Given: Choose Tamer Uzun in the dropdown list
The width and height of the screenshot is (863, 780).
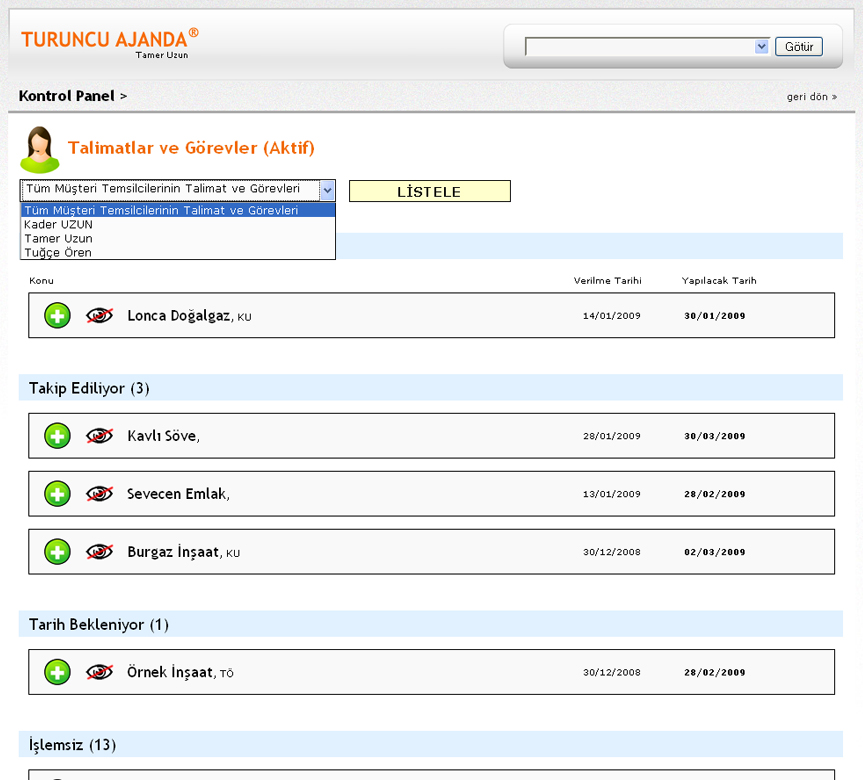Looking at the screenshot, I should tap(58, 239).
